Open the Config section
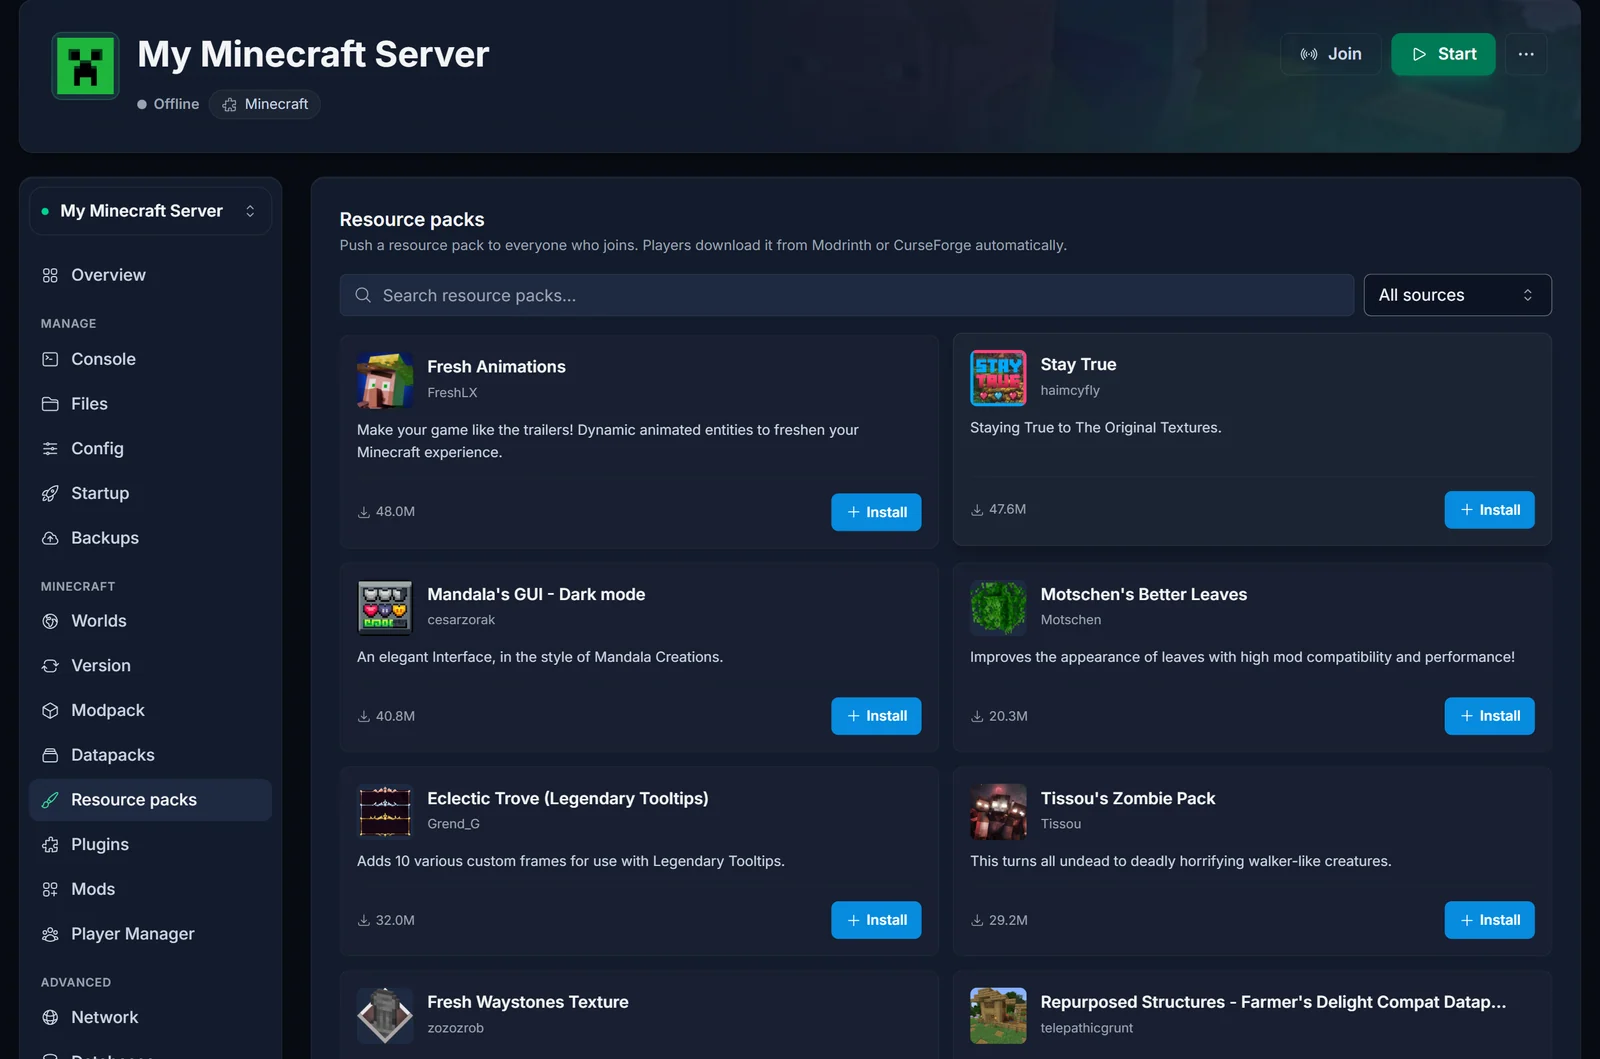This screenshot has width=1600, height=1059. (x=150, y=449)
